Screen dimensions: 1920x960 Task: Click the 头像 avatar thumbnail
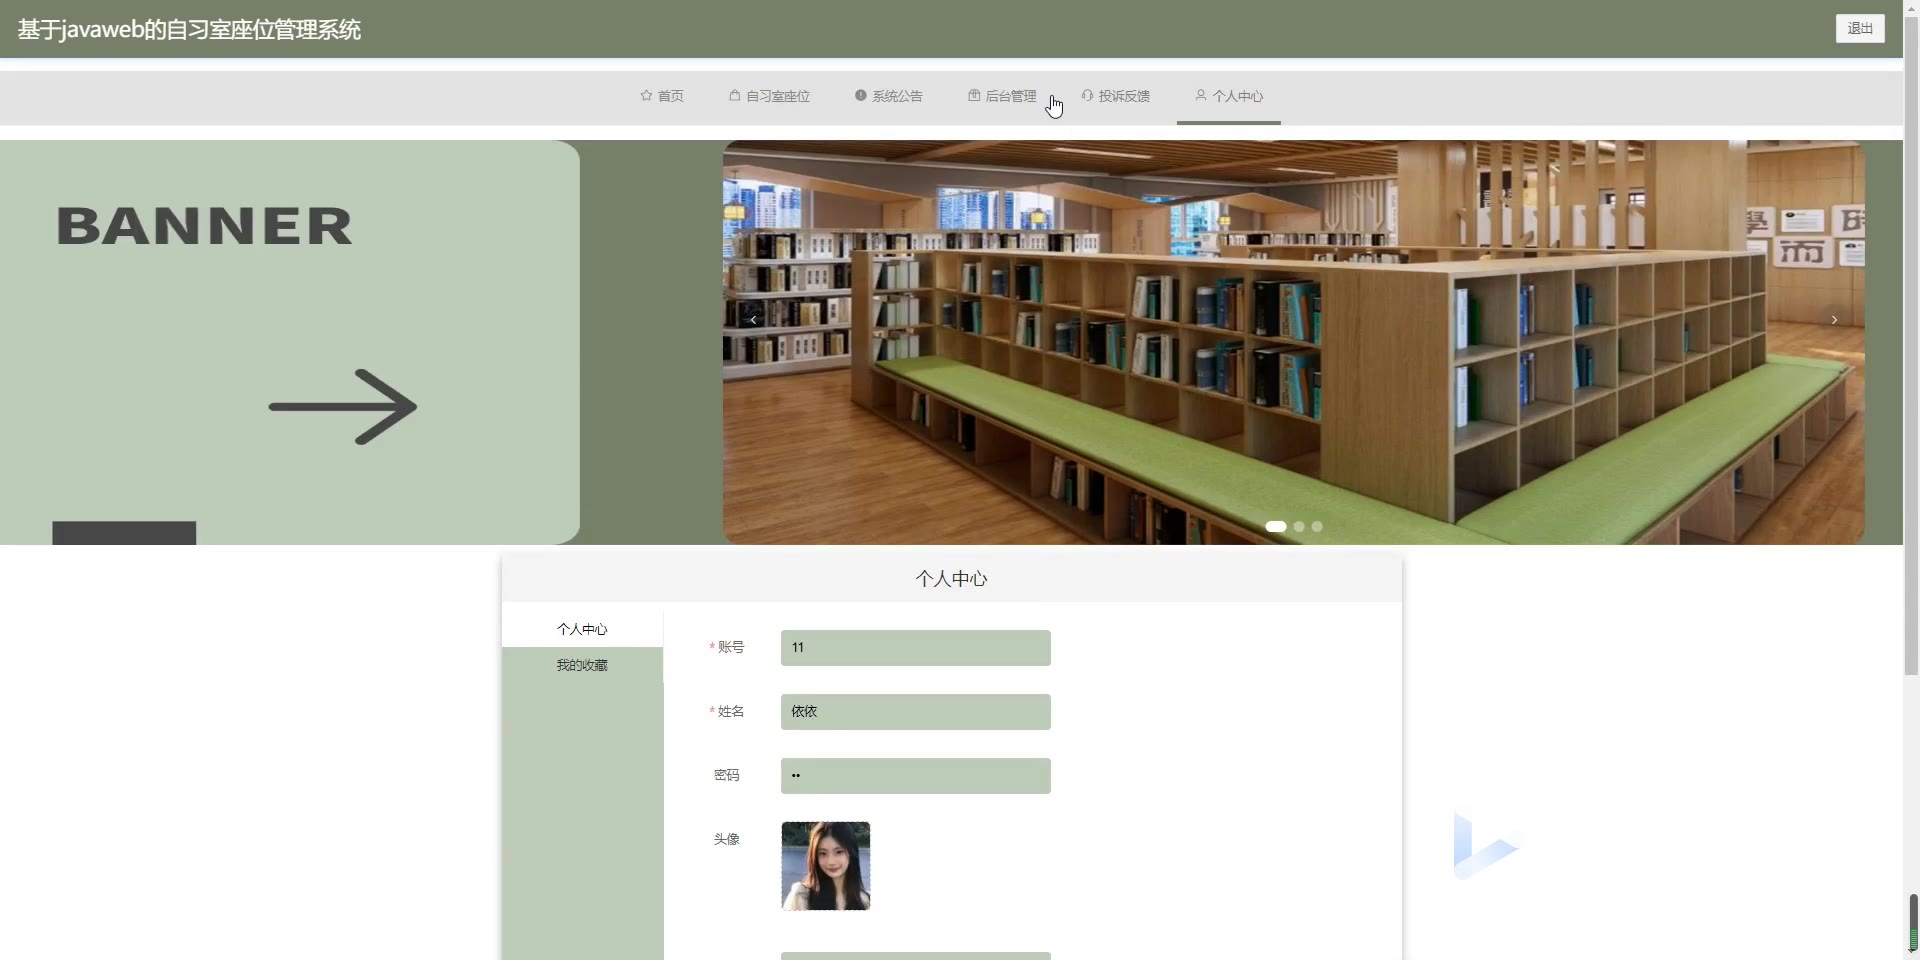tap(825, 866)
